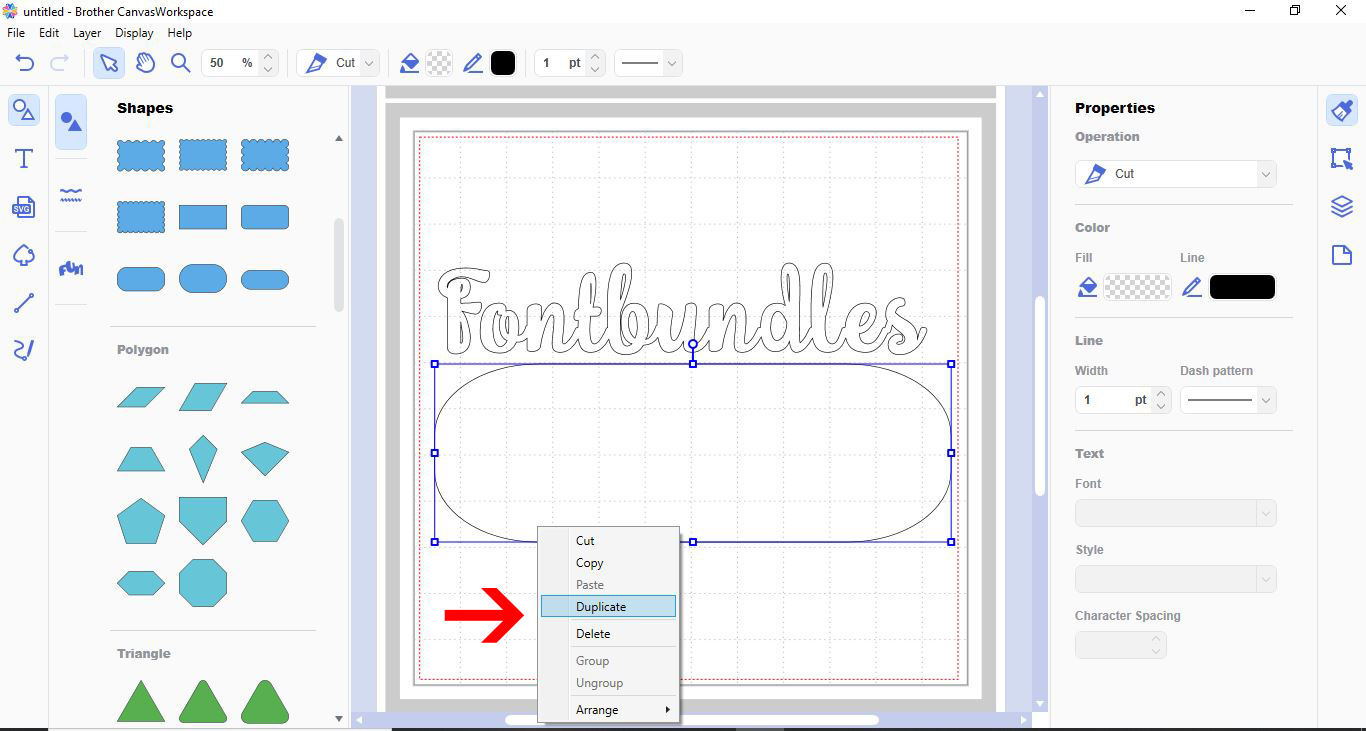Expand the Arrange submenu arrow
This screenshot has width=1366, height=731.
tap(668, 710)
